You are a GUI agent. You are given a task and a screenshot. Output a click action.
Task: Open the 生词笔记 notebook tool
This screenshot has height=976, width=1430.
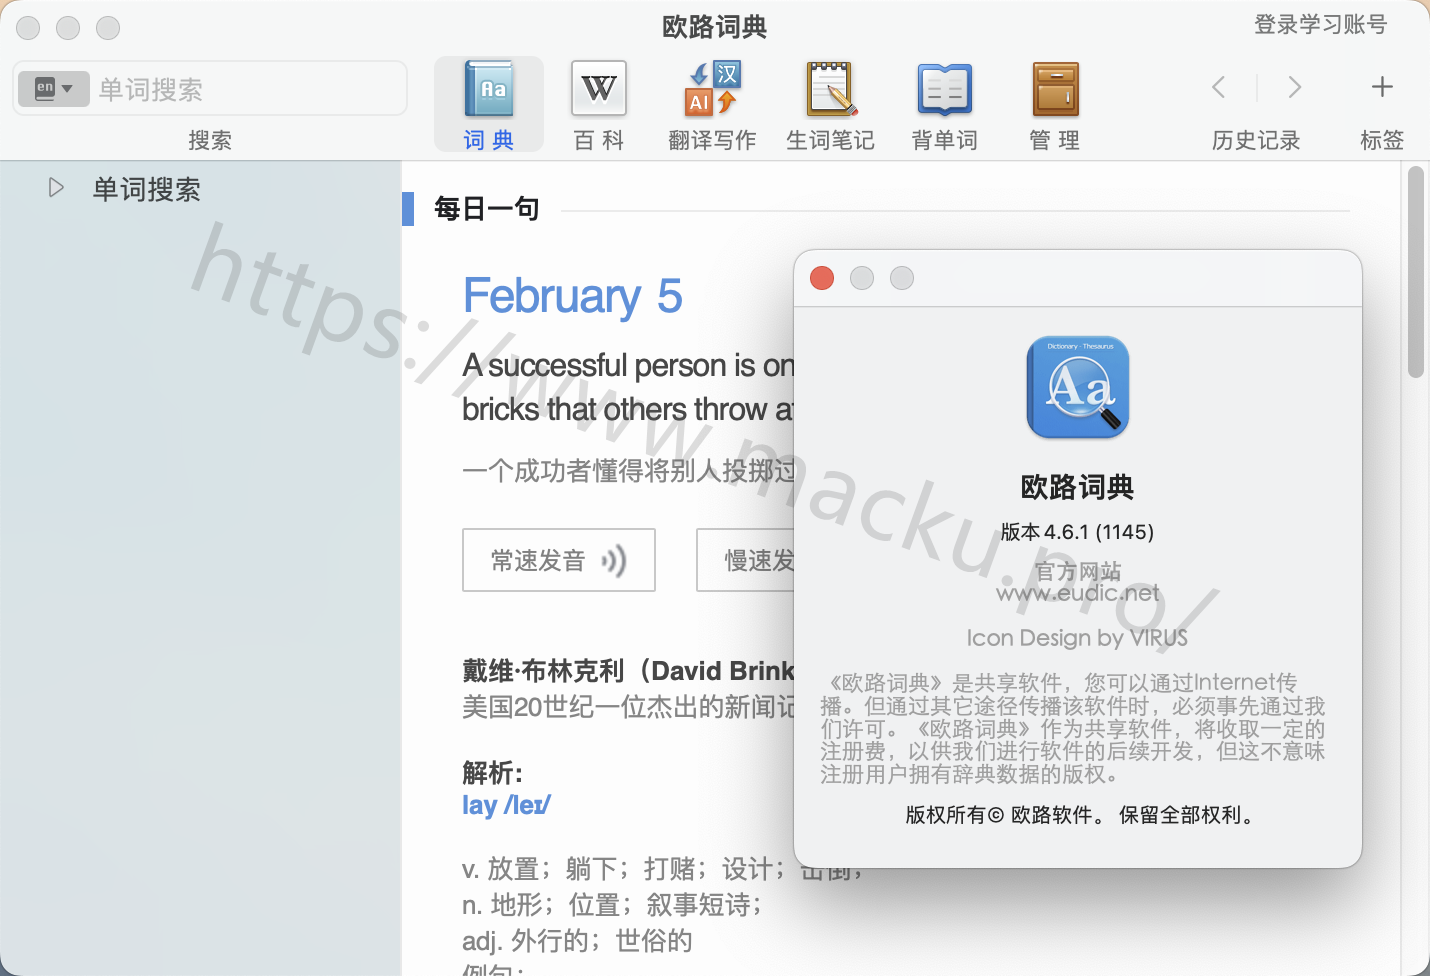pos(830,104)
